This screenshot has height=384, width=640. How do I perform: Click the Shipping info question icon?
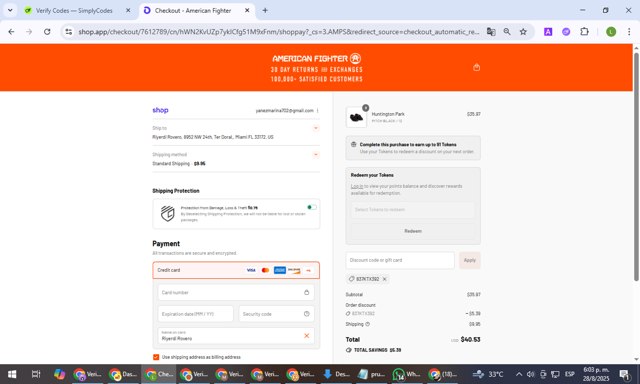[x=367, y=324]
